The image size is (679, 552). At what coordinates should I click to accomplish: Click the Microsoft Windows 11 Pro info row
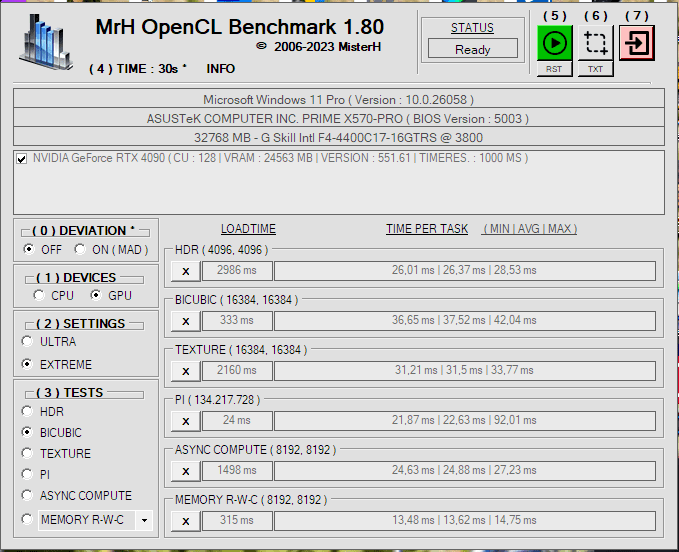point(339,100)
